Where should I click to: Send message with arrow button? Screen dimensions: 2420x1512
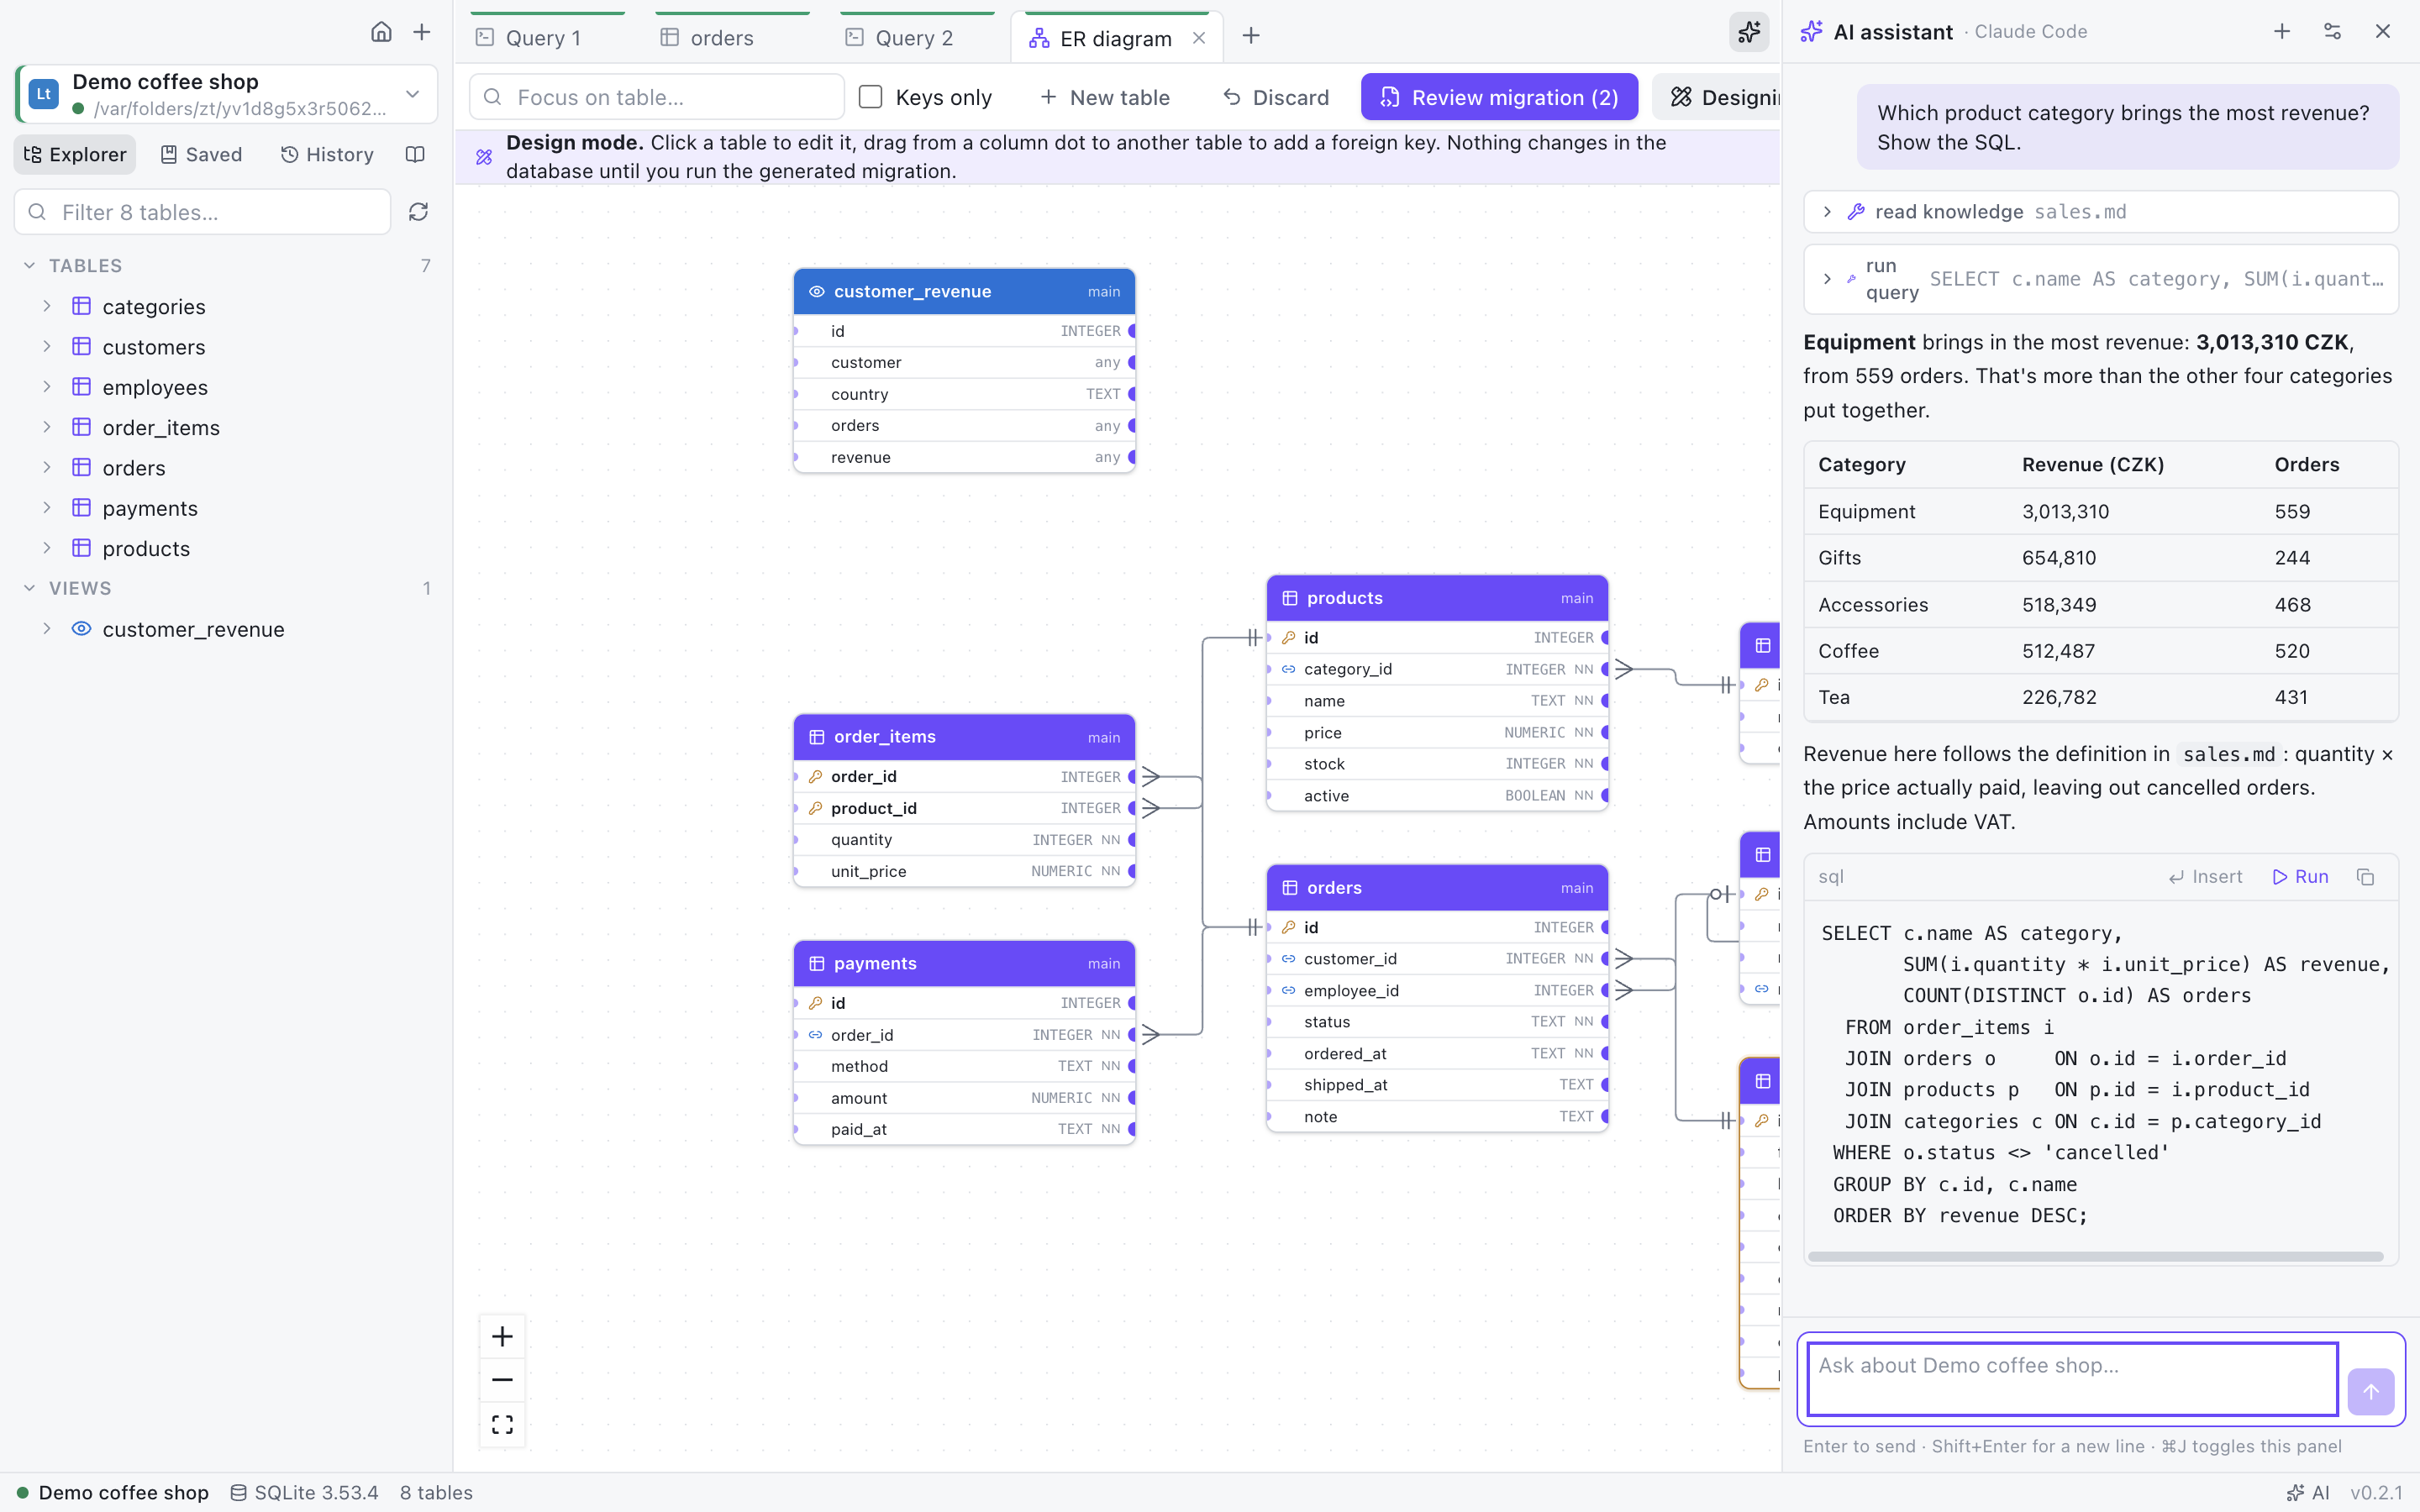(x=2370, y=1391)
